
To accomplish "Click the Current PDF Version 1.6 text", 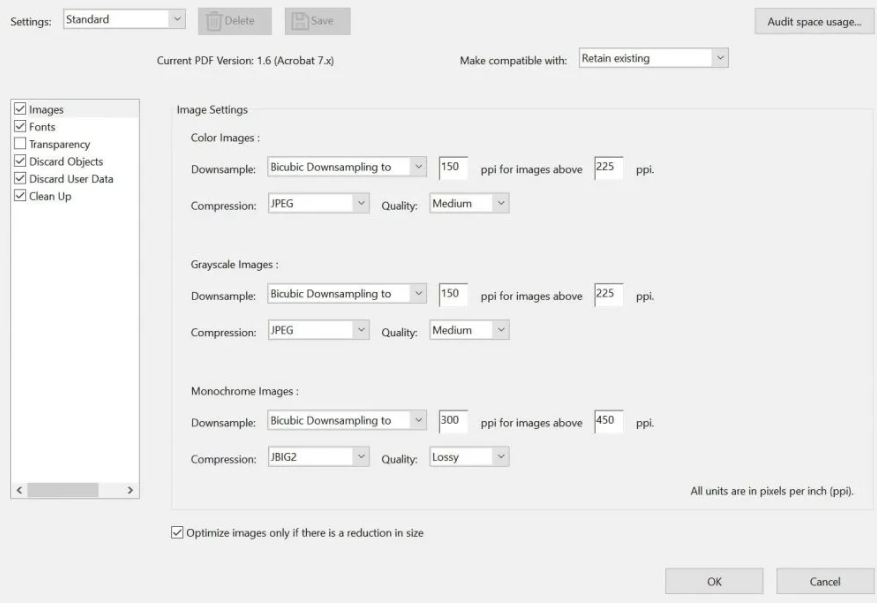I will (x=245, y=60).
